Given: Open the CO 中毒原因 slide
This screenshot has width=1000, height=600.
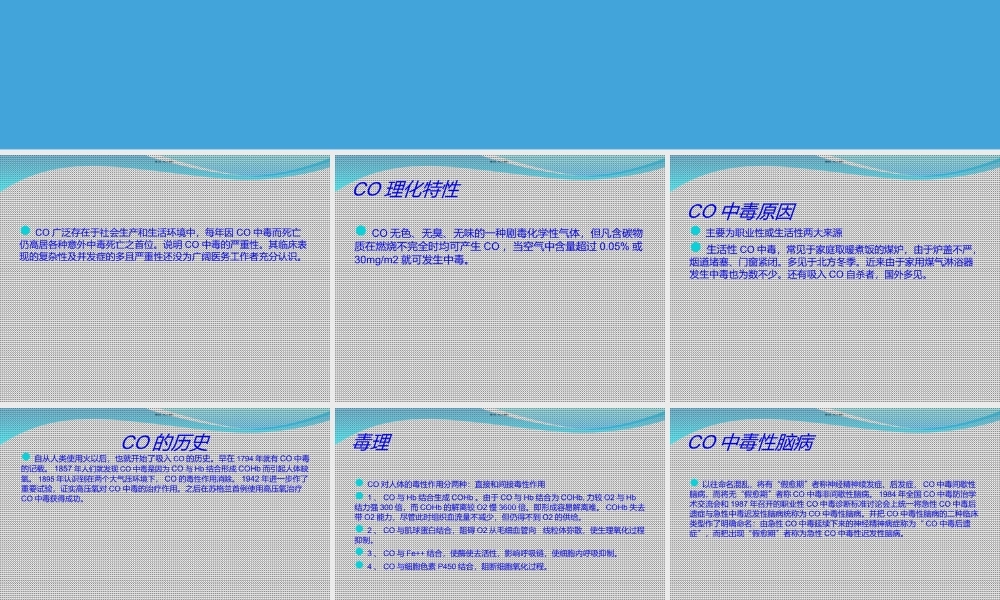Looking at the screenshot, I should [835, 278].
